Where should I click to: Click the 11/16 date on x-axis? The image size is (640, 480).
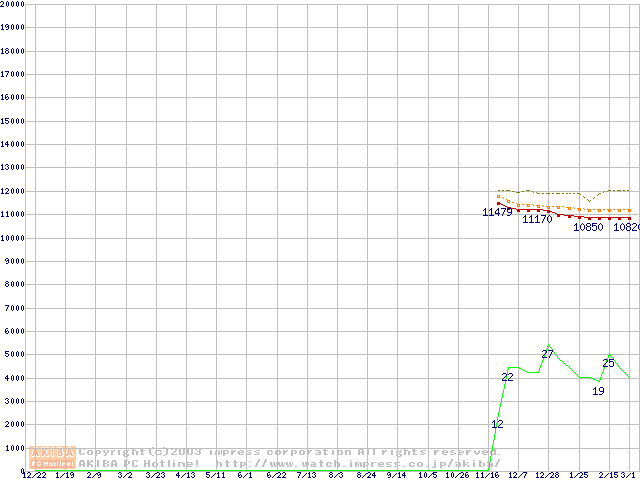click(488, 475)
